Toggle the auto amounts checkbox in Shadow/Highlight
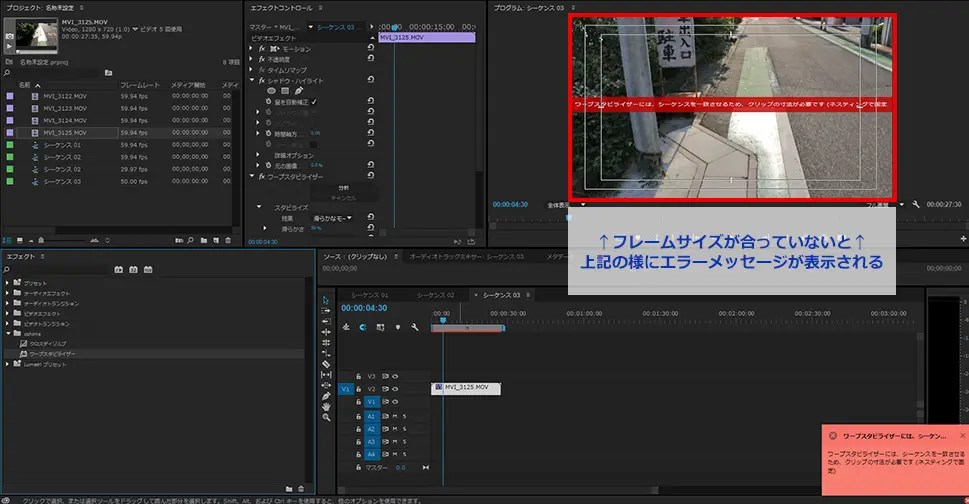The image size is (969, 504). 313,102
